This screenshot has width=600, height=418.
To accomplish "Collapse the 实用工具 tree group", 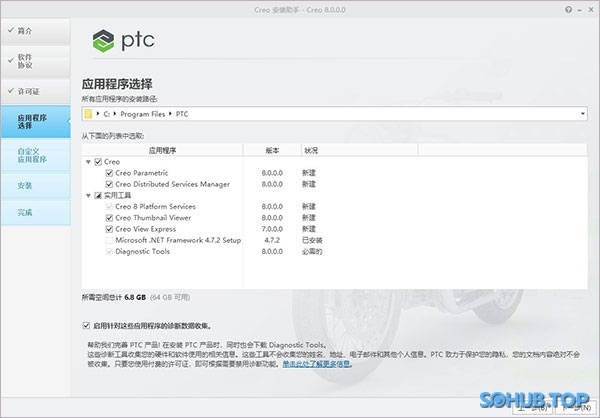I will tap(88, 196).
